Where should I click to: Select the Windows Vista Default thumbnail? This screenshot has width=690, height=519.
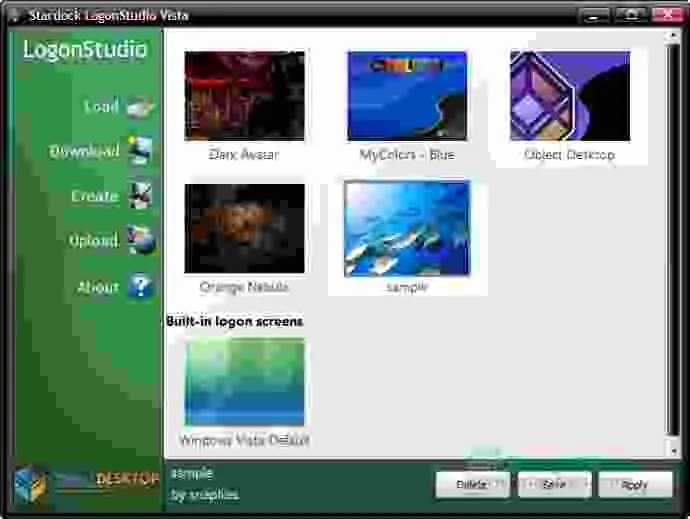(244, 382)
